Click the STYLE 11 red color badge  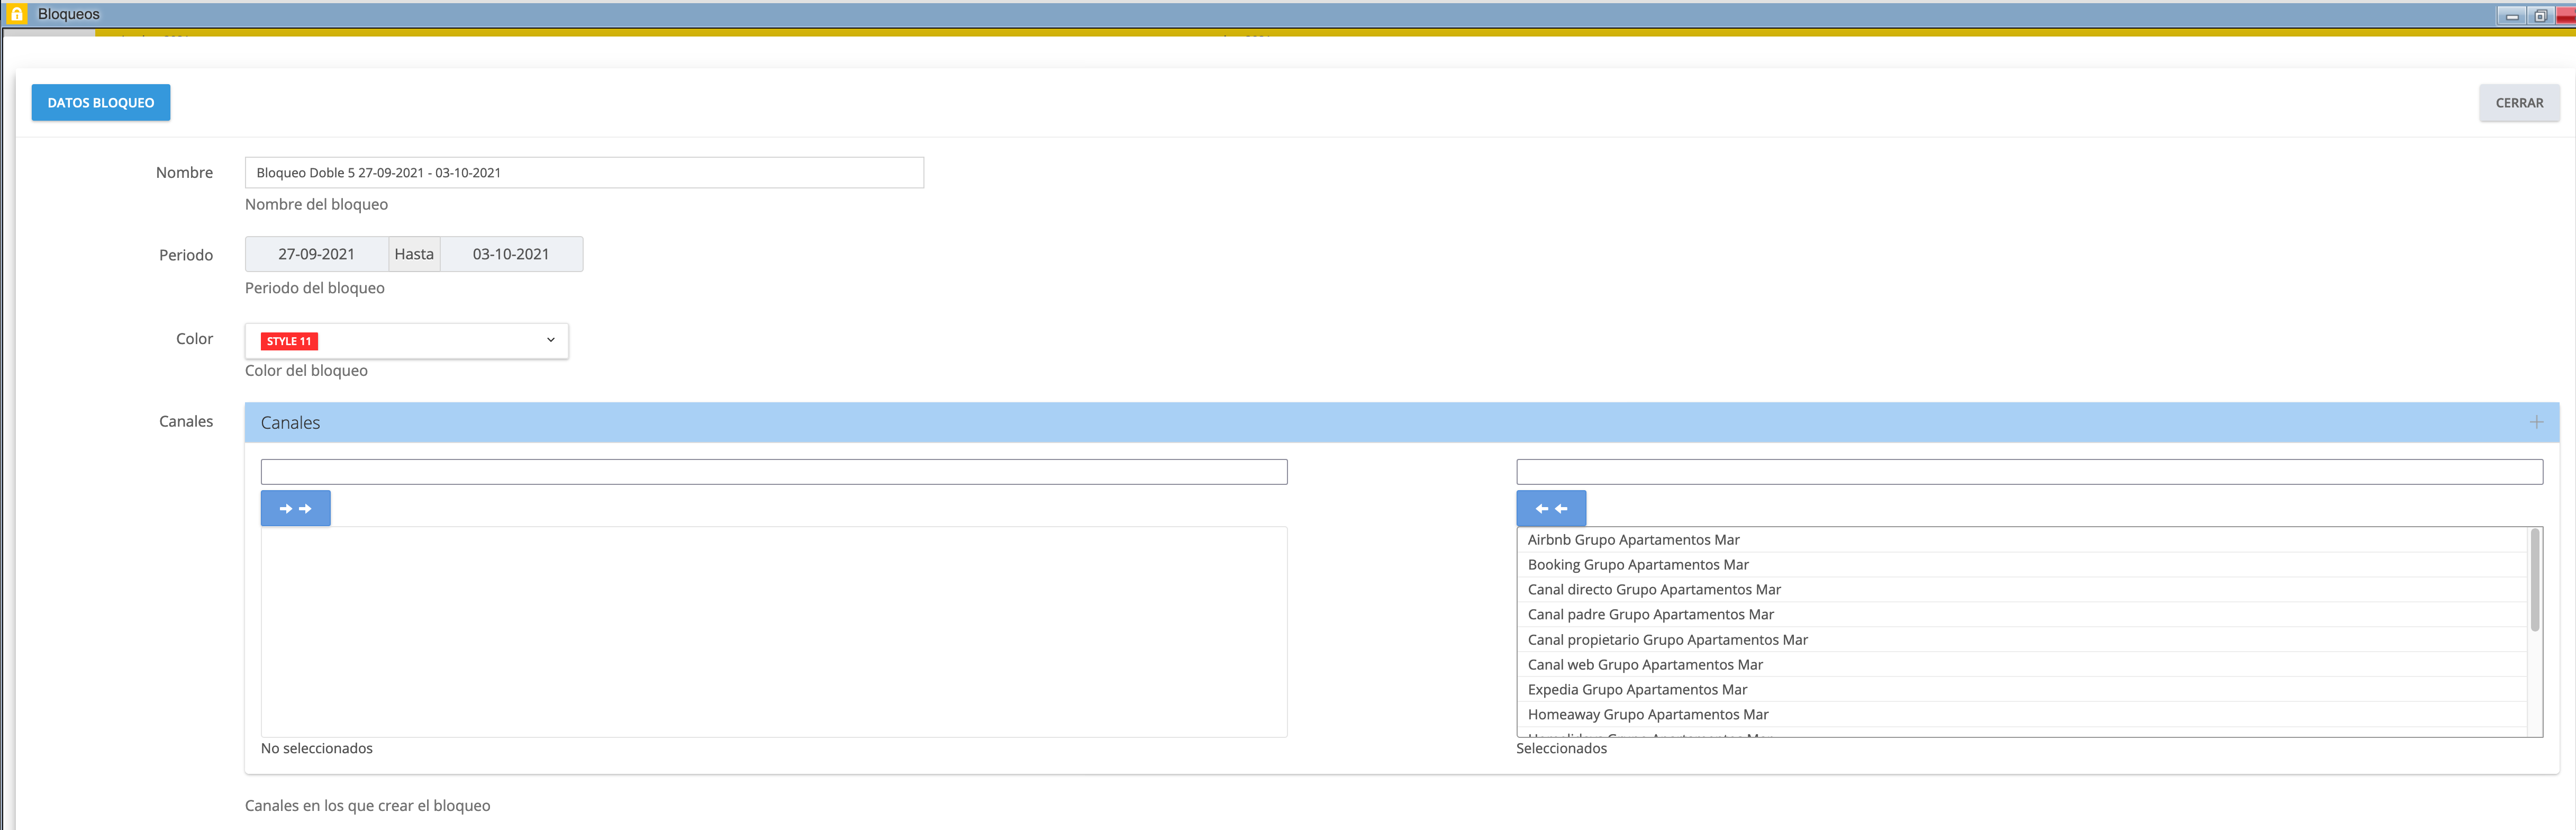[x=288, y=341]
